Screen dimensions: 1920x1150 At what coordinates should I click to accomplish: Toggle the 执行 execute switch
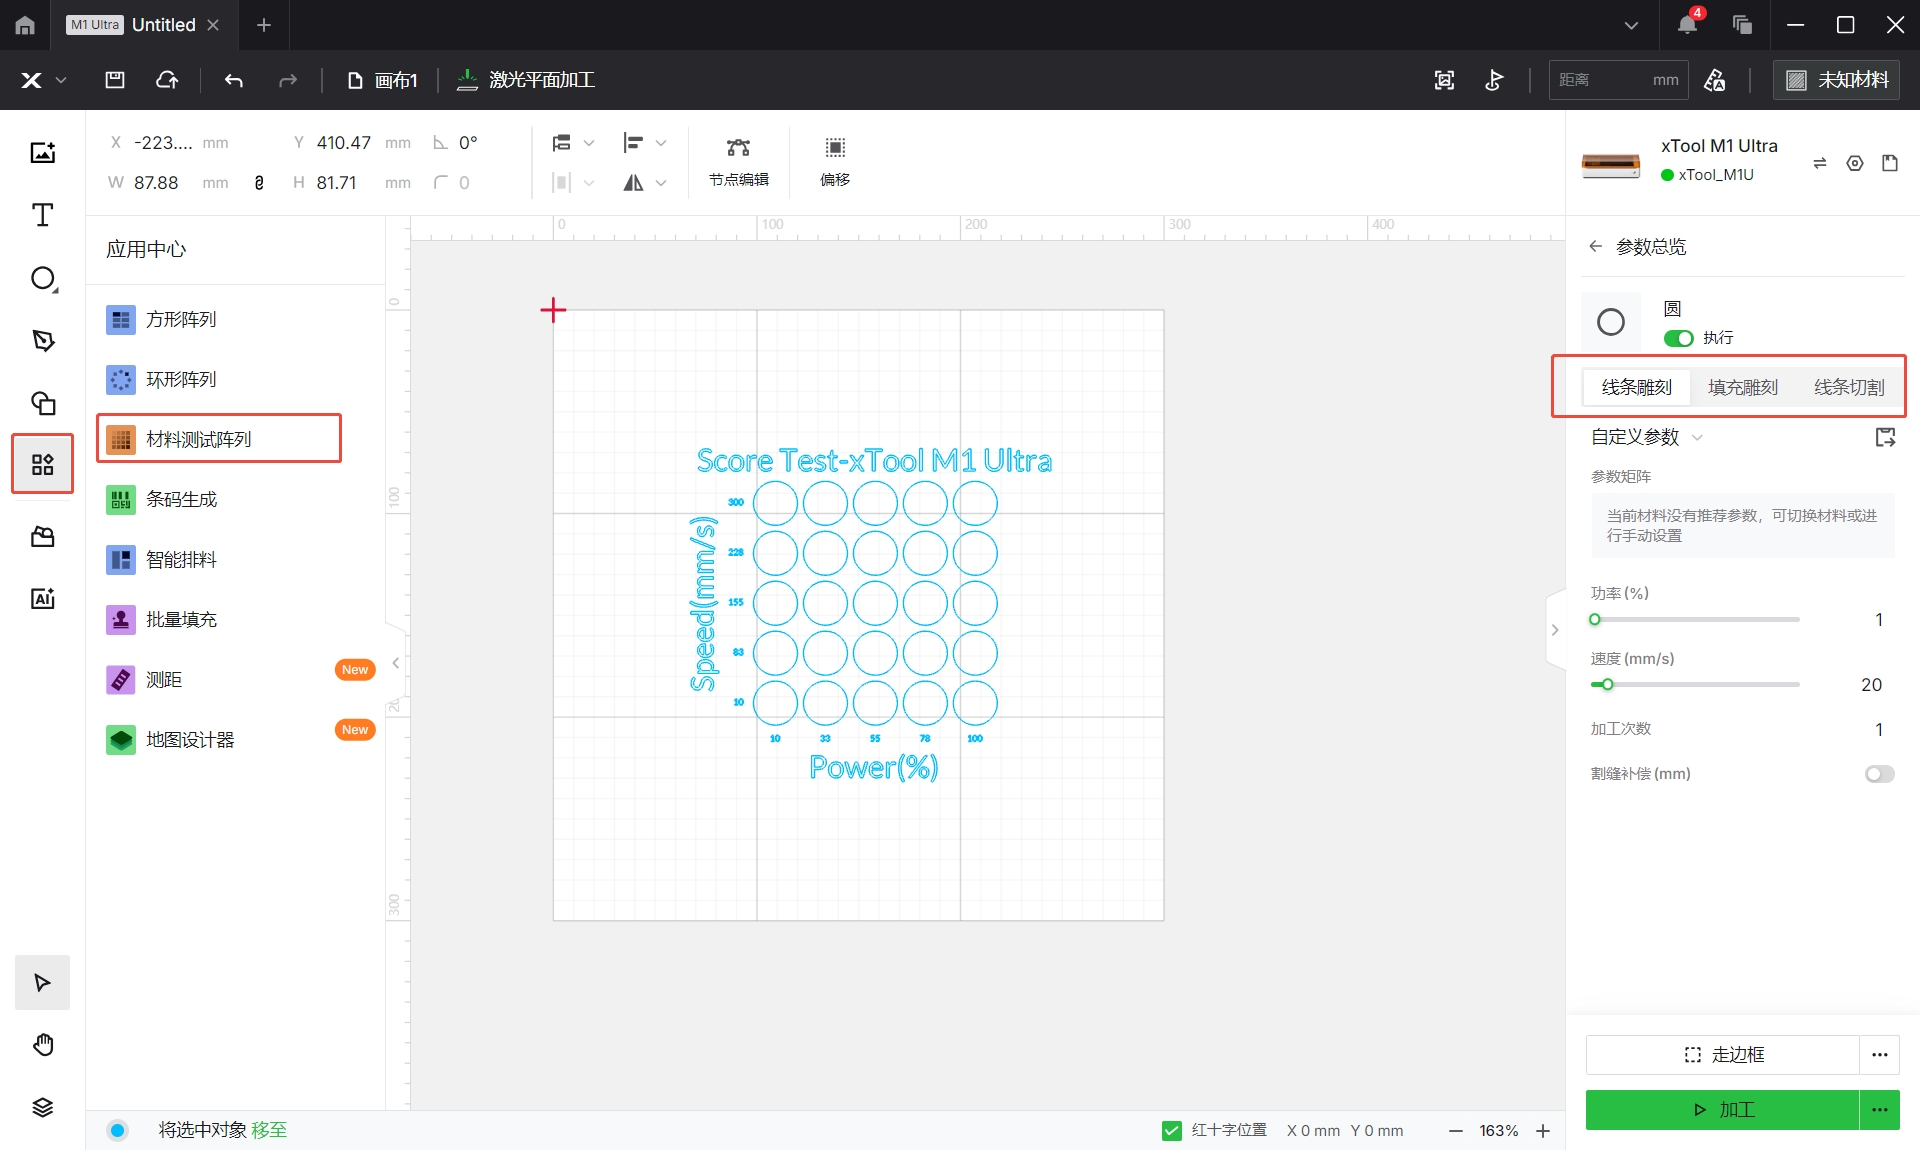[1678, 338]
